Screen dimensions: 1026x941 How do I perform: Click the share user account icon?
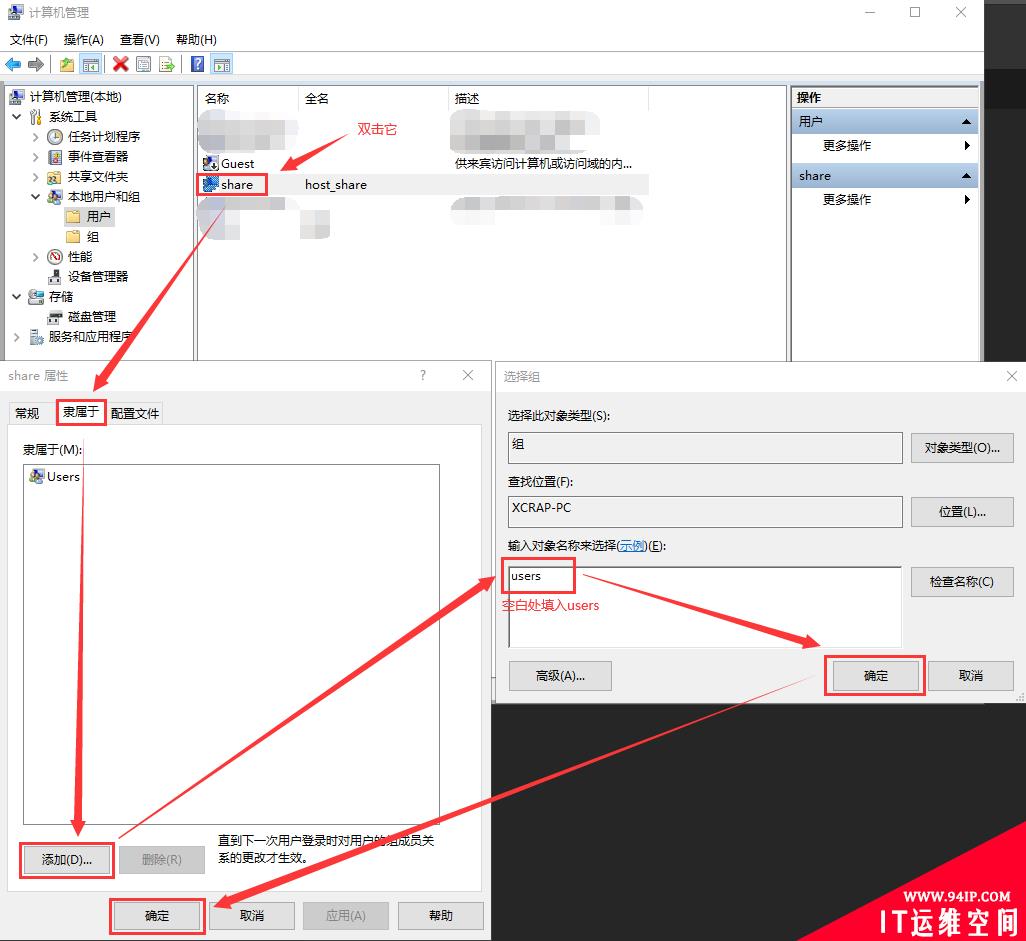point(210,184)
